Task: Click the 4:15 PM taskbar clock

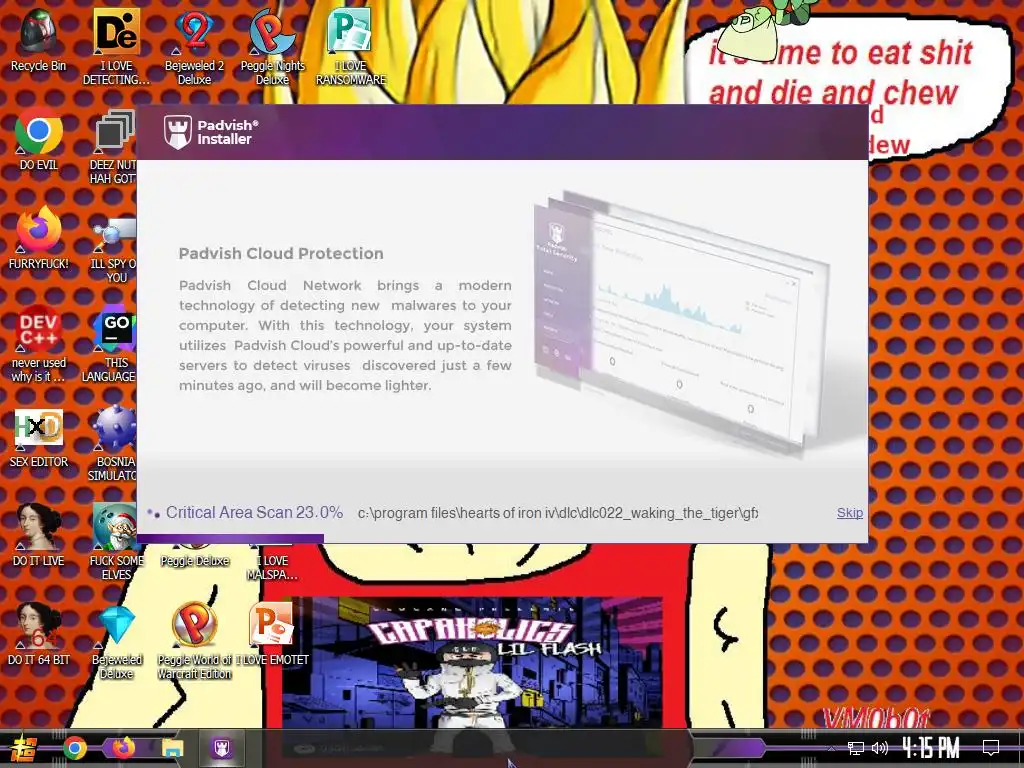Action: 931,748
